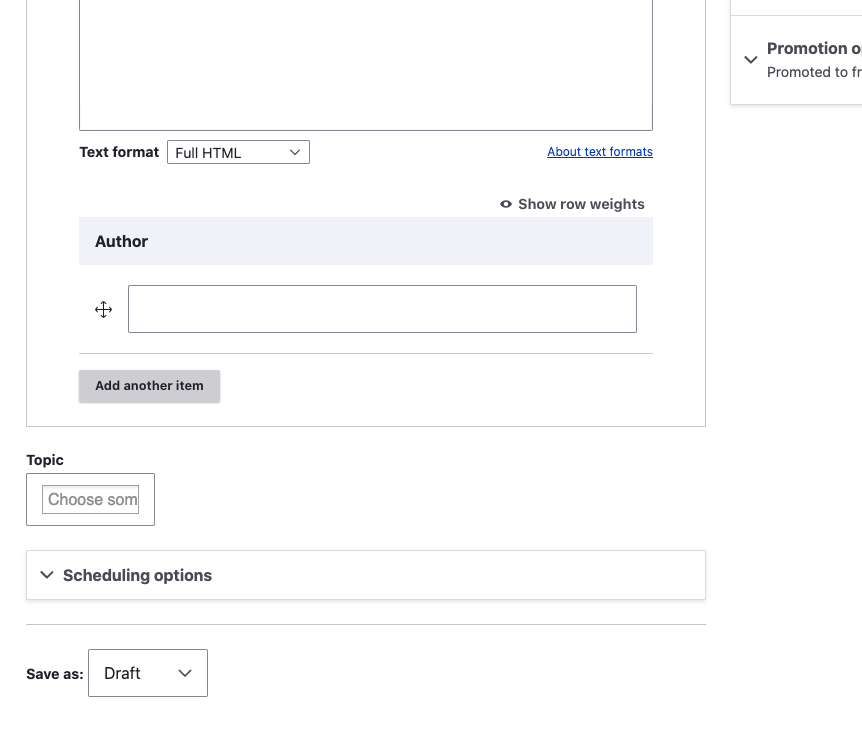Screen dimensions: 862x731
Task: Click the arrow in the Full HTML selector
Action: click(295, 152)
